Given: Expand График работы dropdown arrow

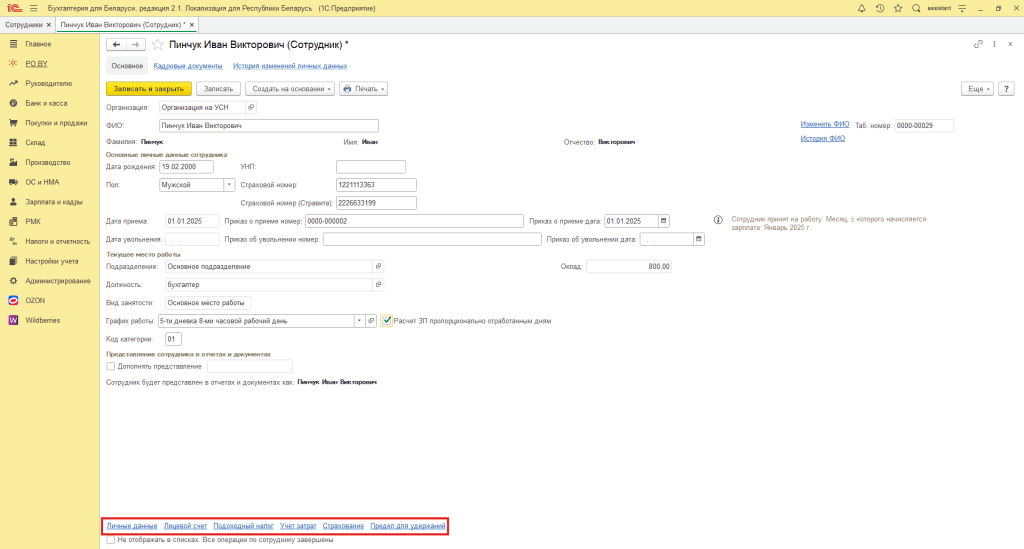Looking at the screenshot, I should (359, 321).
